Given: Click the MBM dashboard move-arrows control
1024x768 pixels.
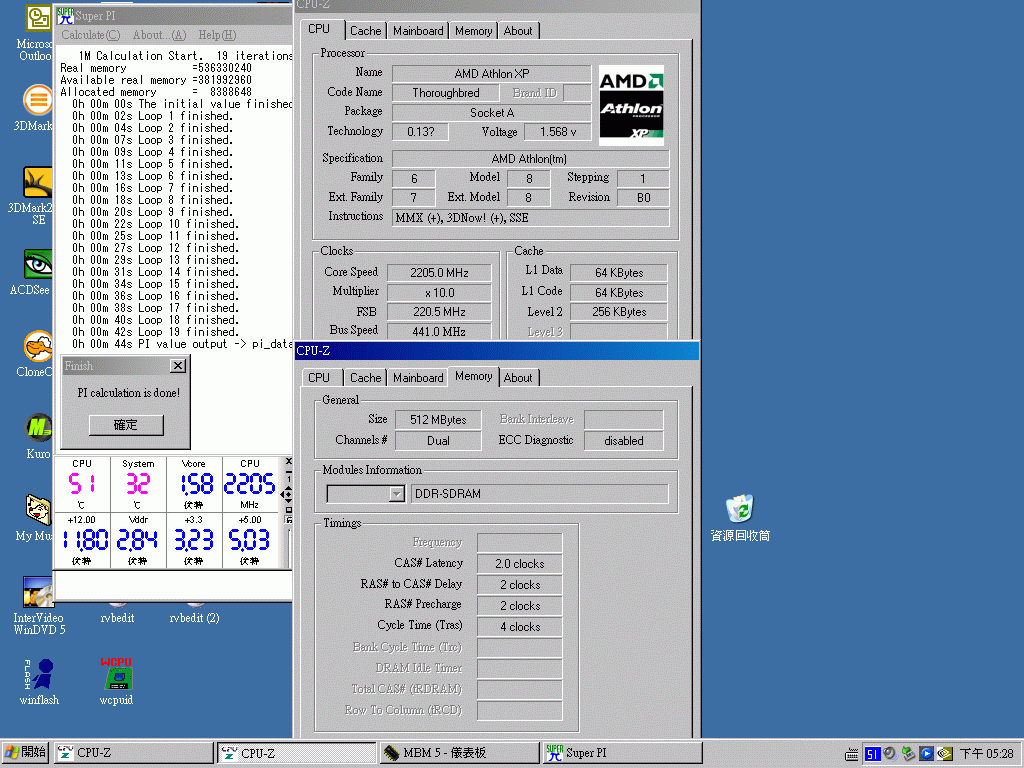Looking at the screenshot, I should click(x=287, y=494).
